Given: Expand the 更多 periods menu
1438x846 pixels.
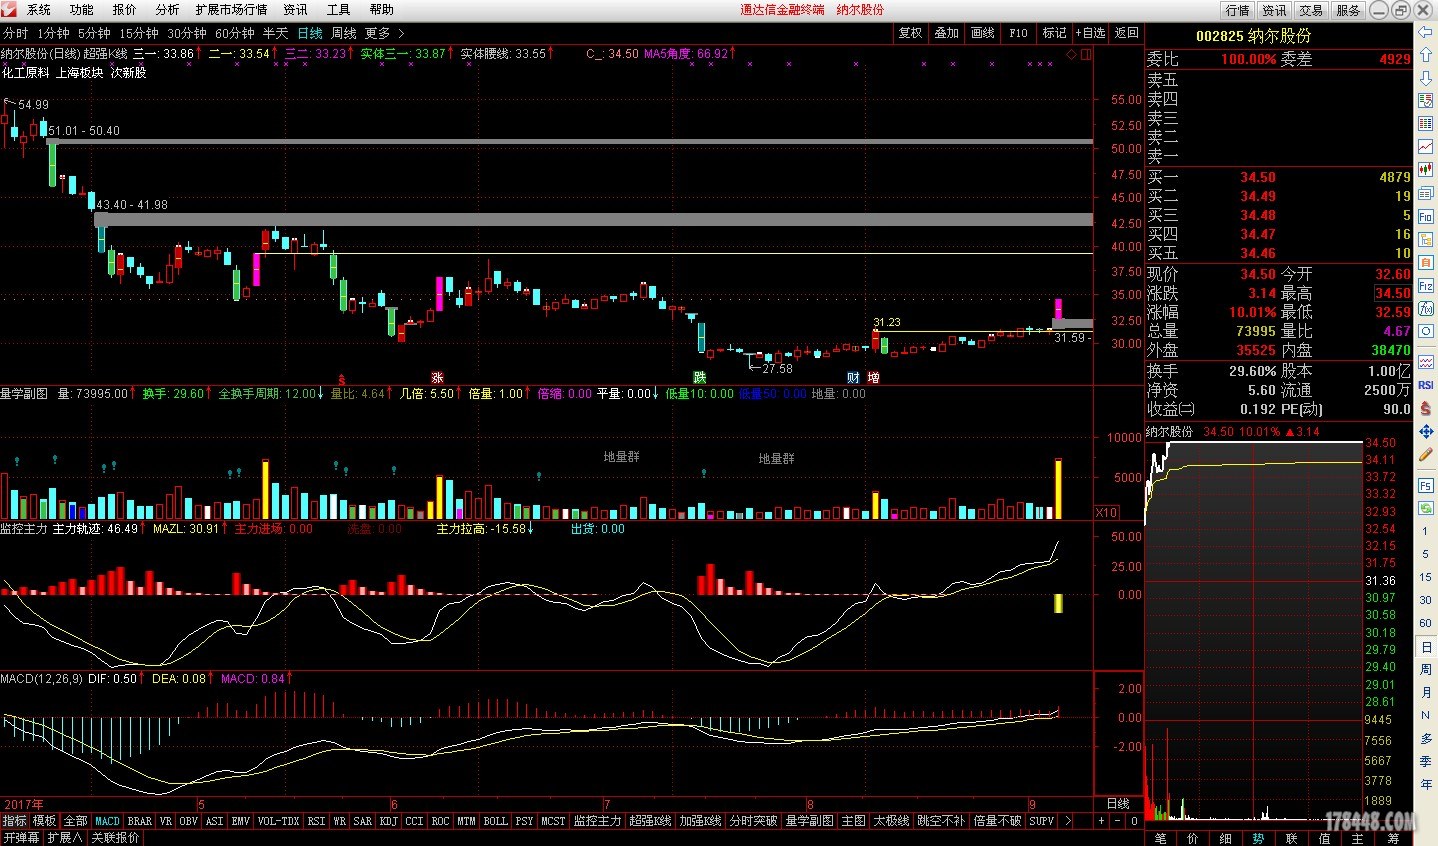Looking at the screenshot, I should tap(385, 33).
